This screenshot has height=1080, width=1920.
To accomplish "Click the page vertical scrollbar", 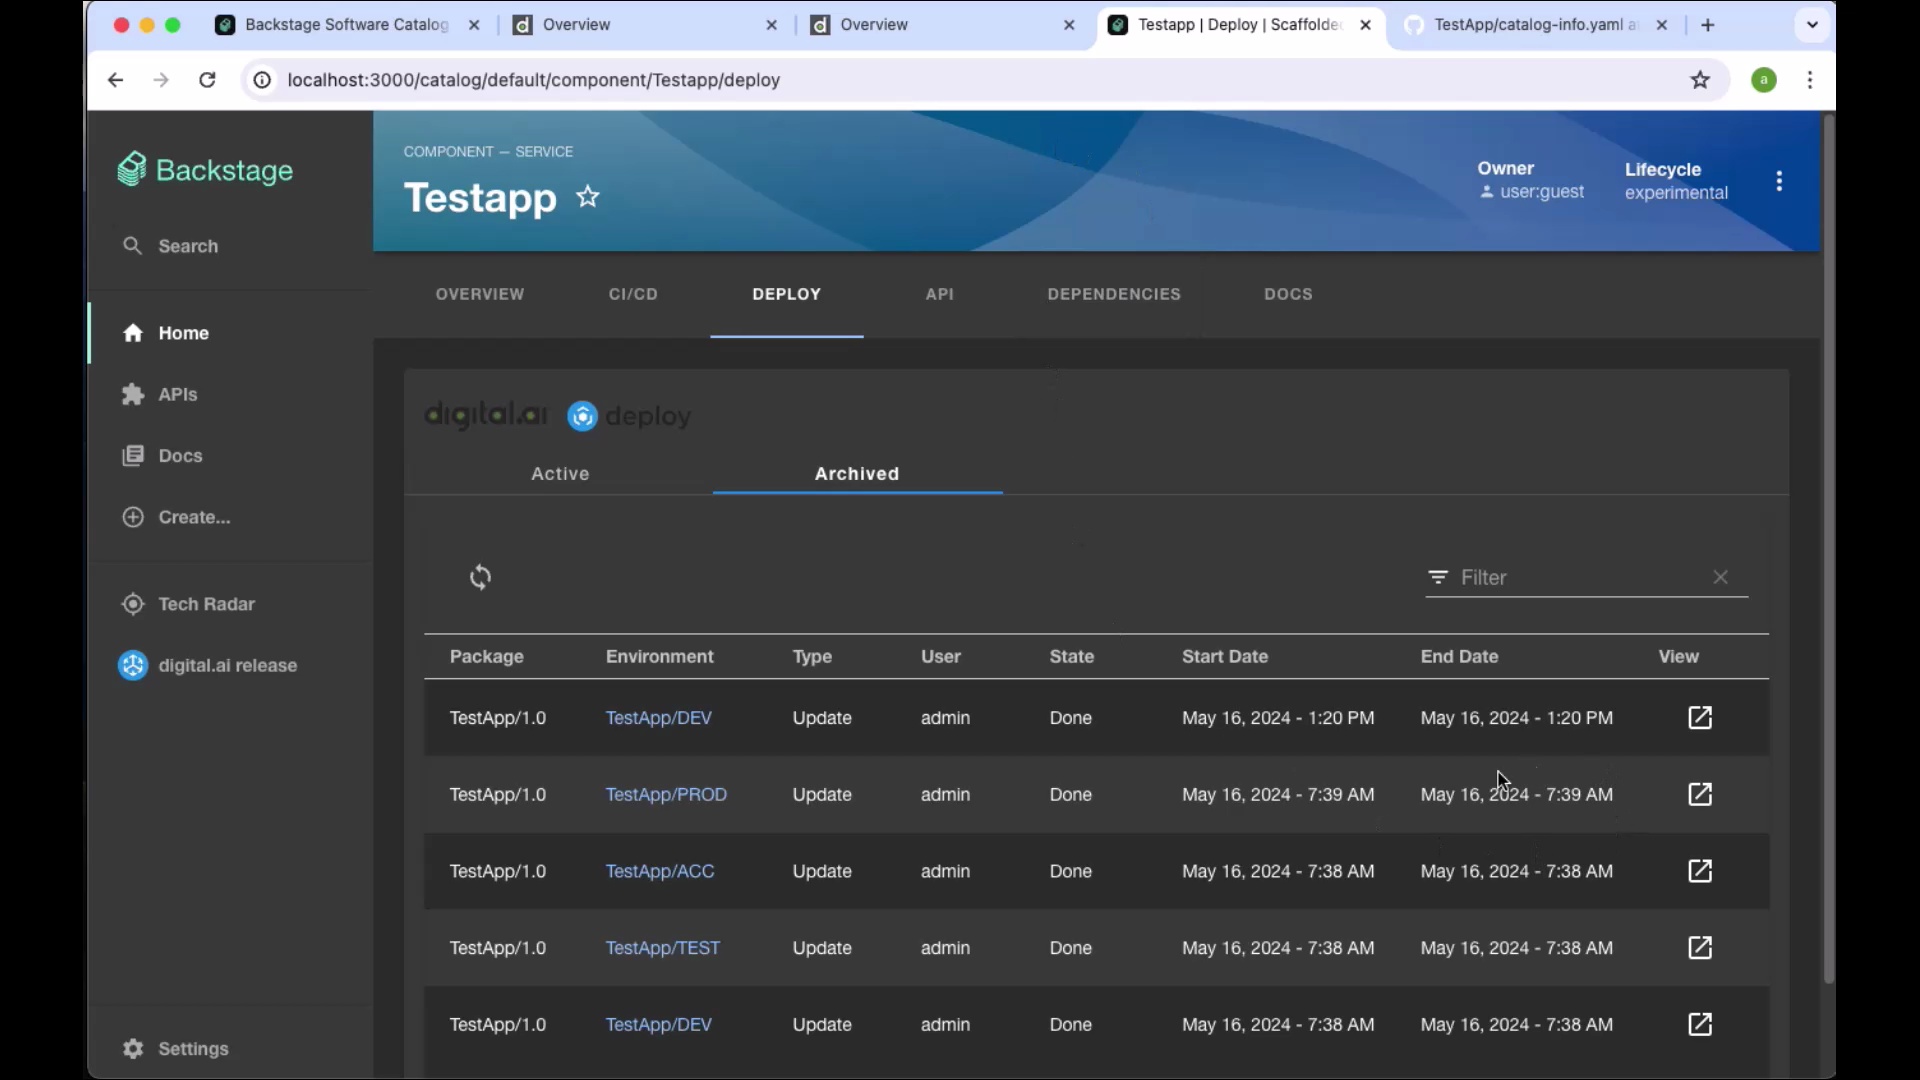I will (x=1828, y=550).
